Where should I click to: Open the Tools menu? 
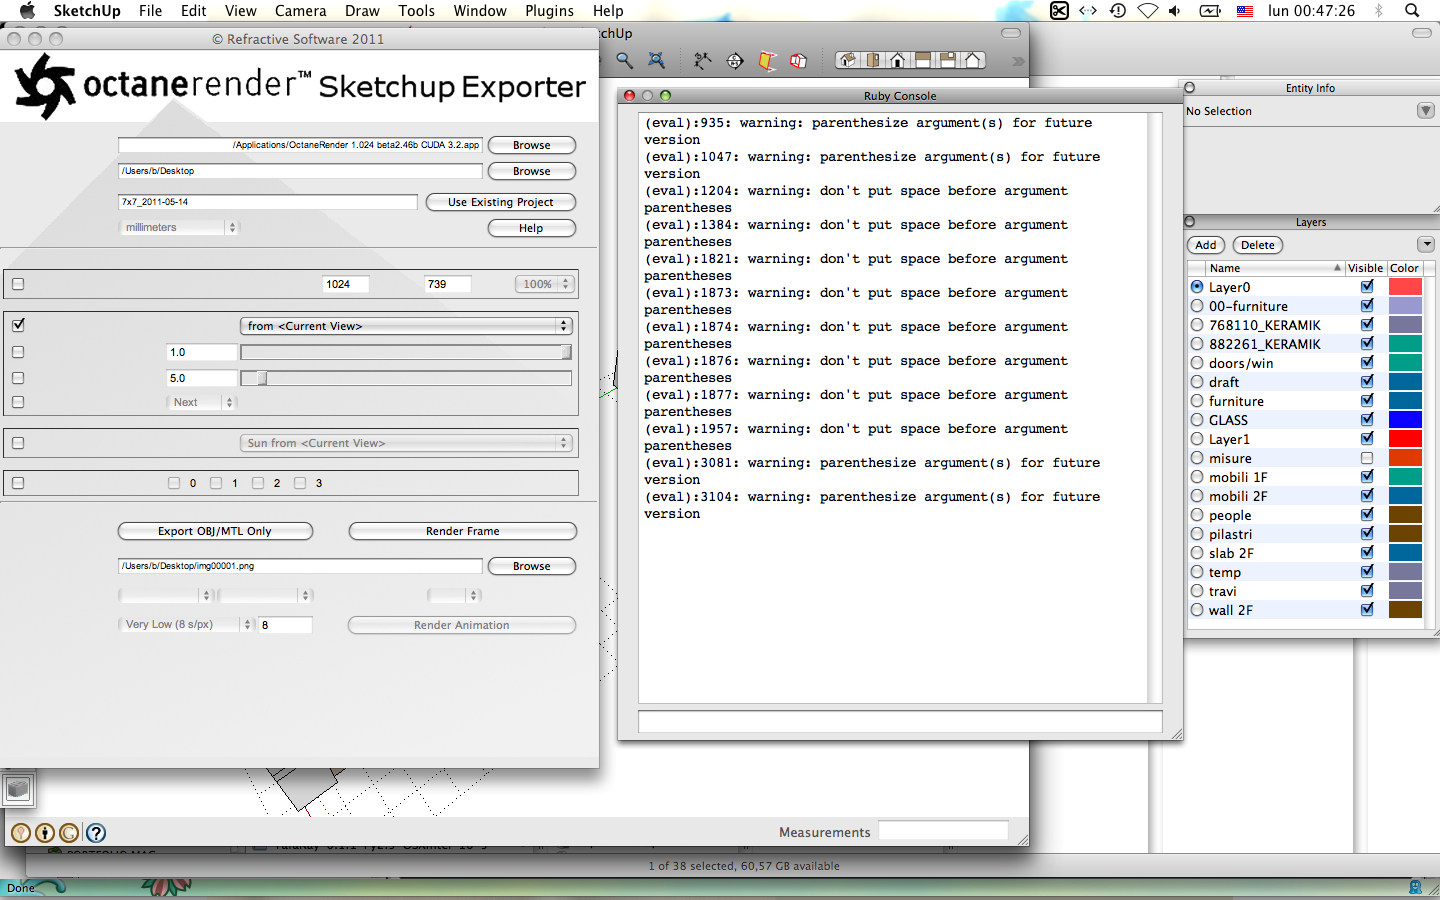416,11
